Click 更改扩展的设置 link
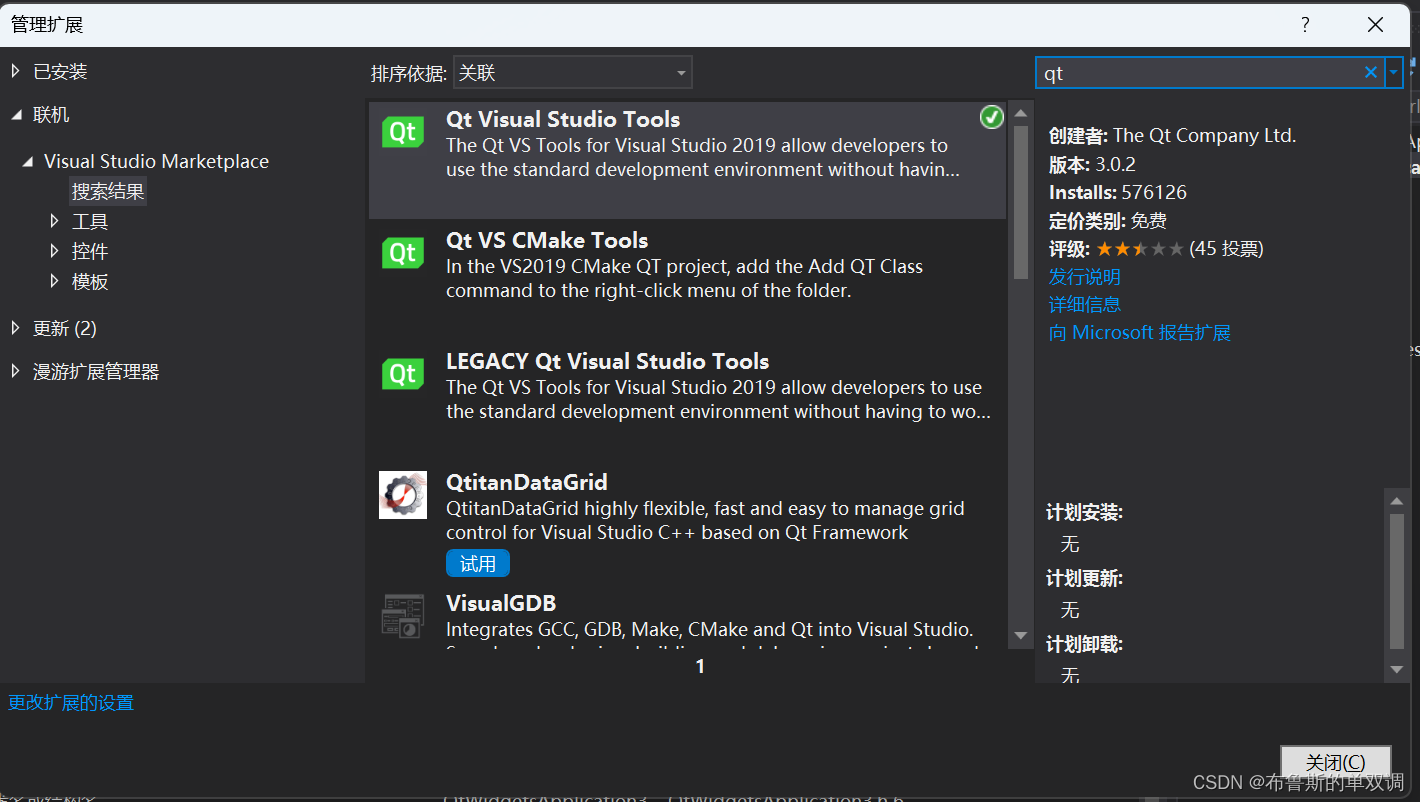 [69, 703]
